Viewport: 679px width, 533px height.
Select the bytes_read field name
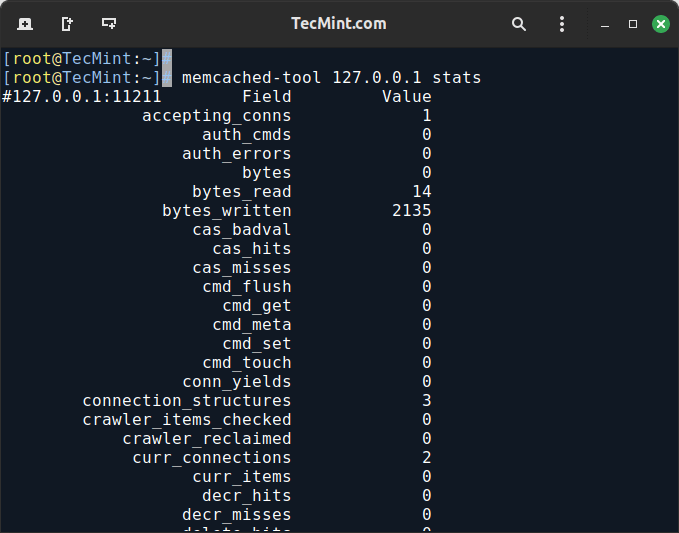pos(242,192)
